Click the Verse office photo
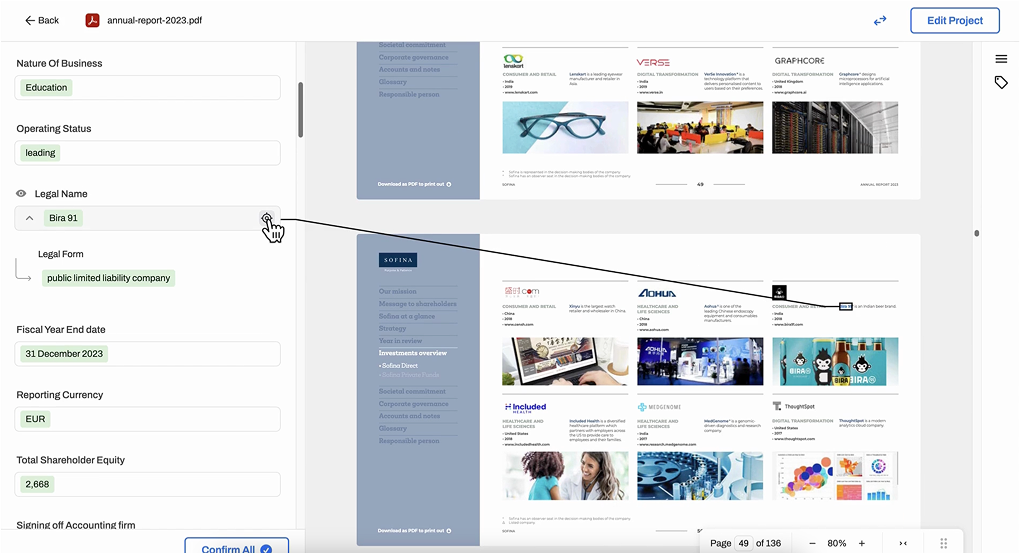The height and width of the screenshot is (554, 1020). pyautogui.click(x=700, y=127)
